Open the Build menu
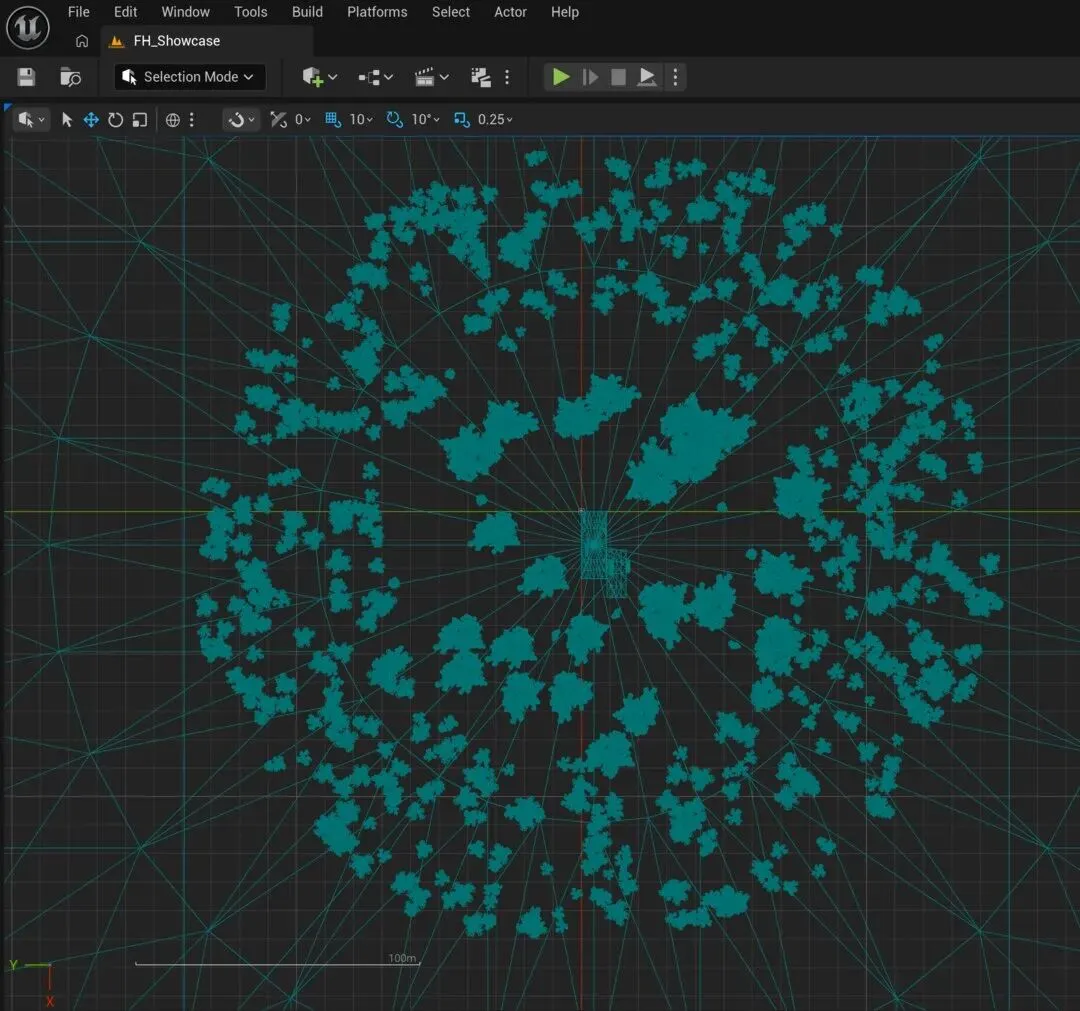The width and height of the screenshot is (1080, 1011). [307, 12]
